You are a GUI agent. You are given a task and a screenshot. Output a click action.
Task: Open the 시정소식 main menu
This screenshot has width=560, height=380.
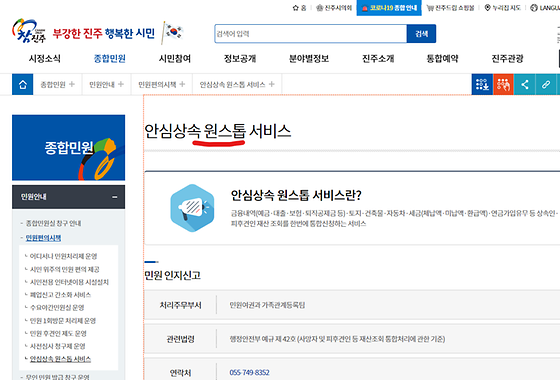point(45,59)
